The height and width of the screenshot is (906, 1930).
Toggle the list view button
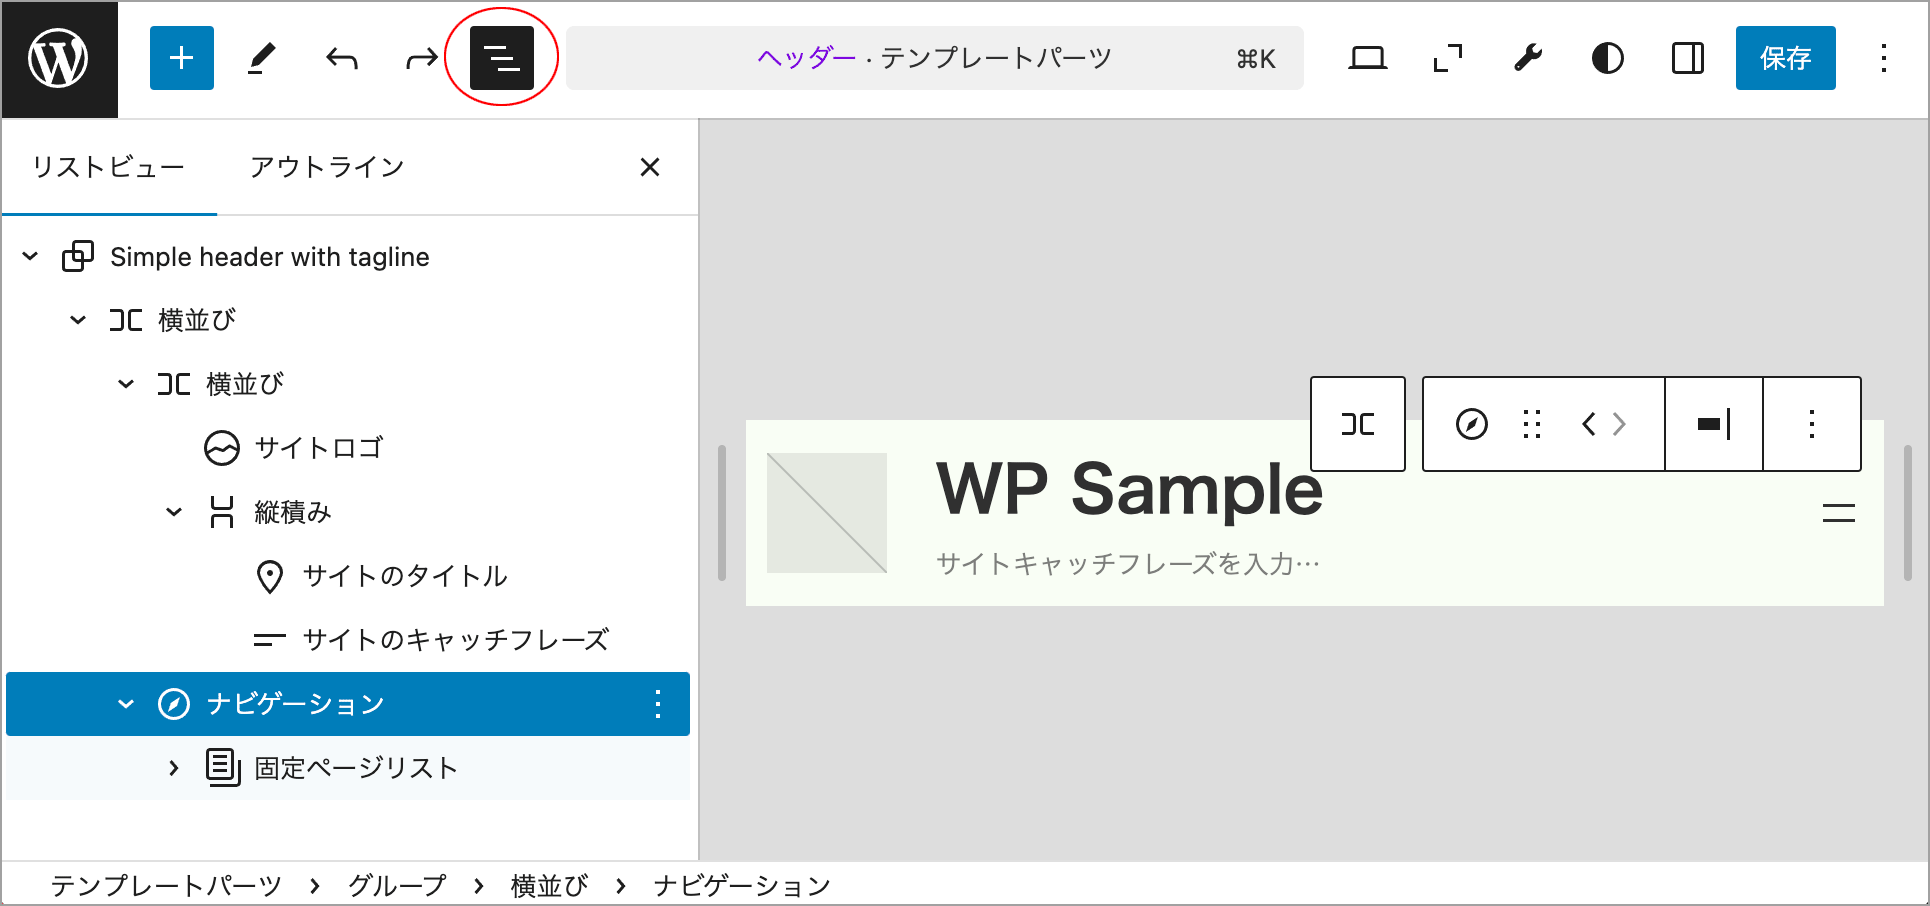(x=501, y=59)
